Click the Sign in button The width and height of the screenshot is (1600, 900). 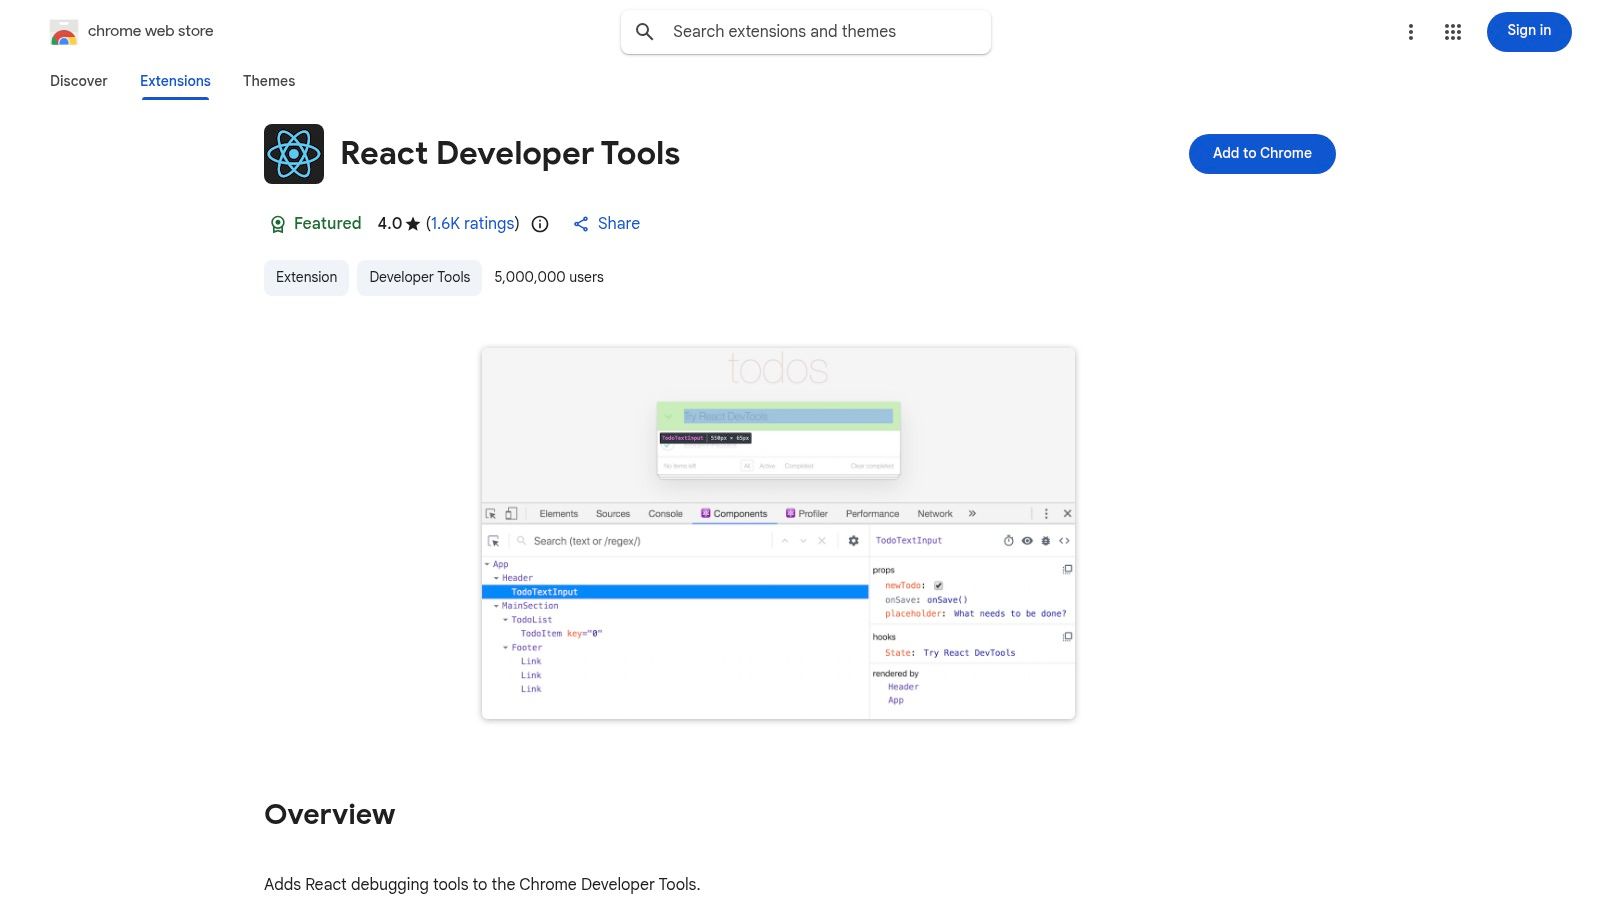pos(1528,31)
